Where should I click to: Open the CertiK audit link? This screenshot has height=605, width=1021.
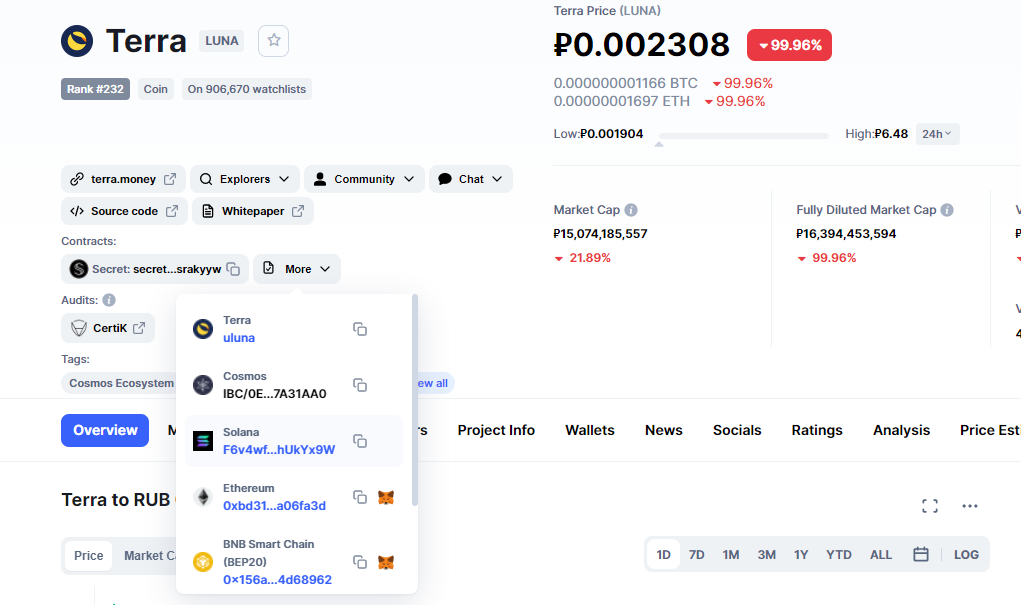(108, 328)
